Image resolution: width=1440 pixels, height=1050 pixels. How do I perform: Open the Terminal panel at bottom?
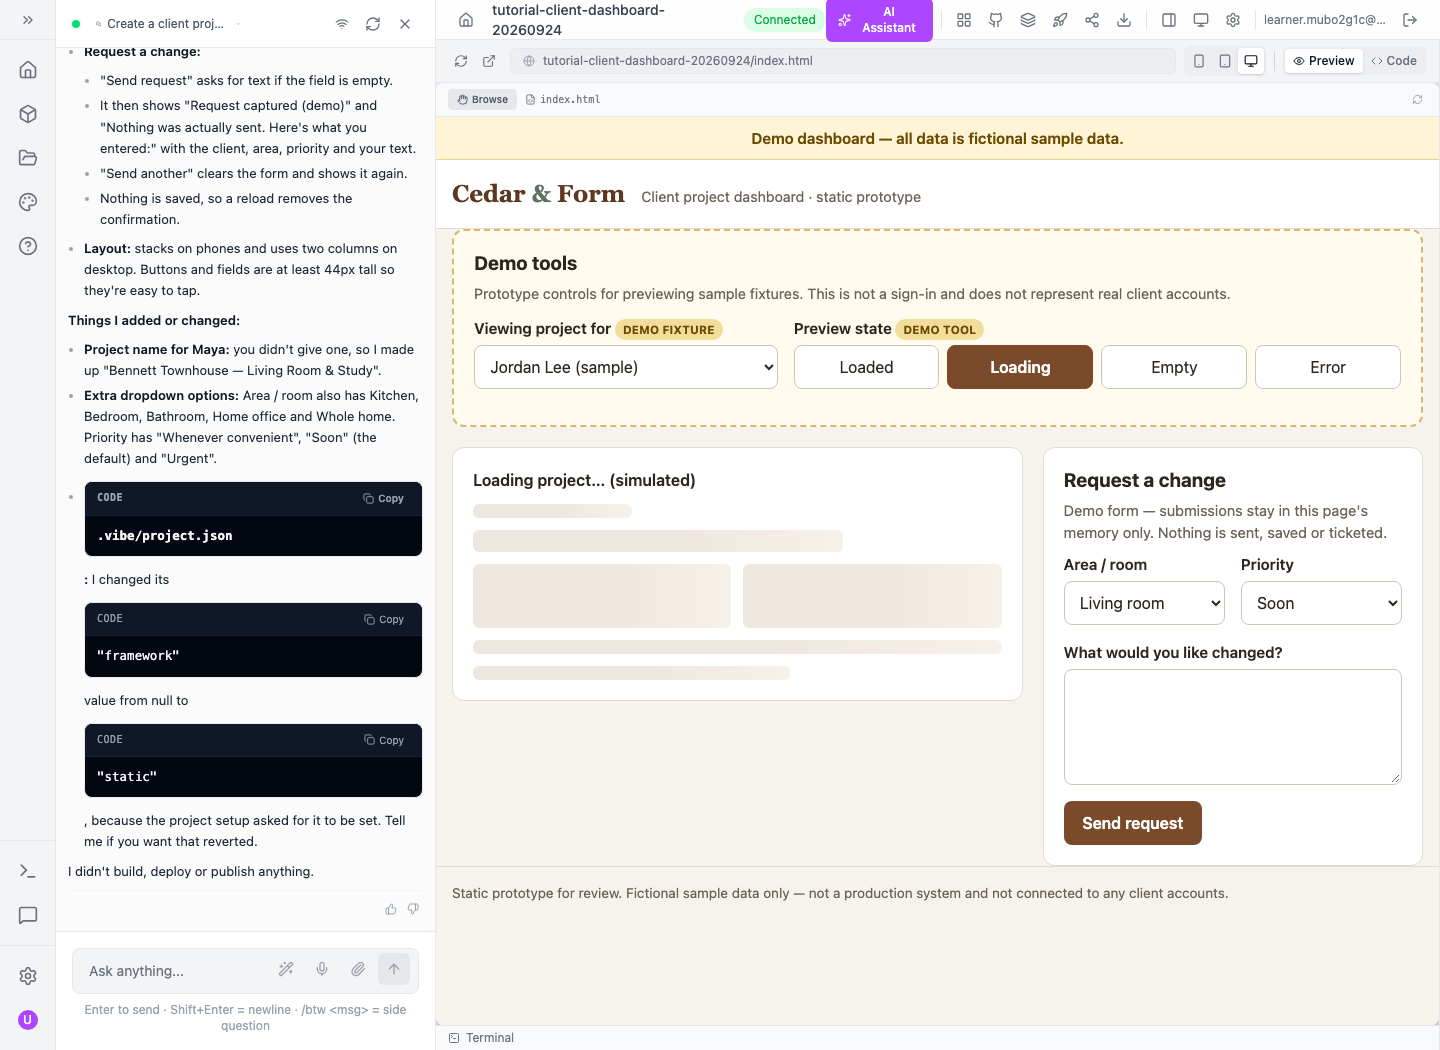[482, 1038]
